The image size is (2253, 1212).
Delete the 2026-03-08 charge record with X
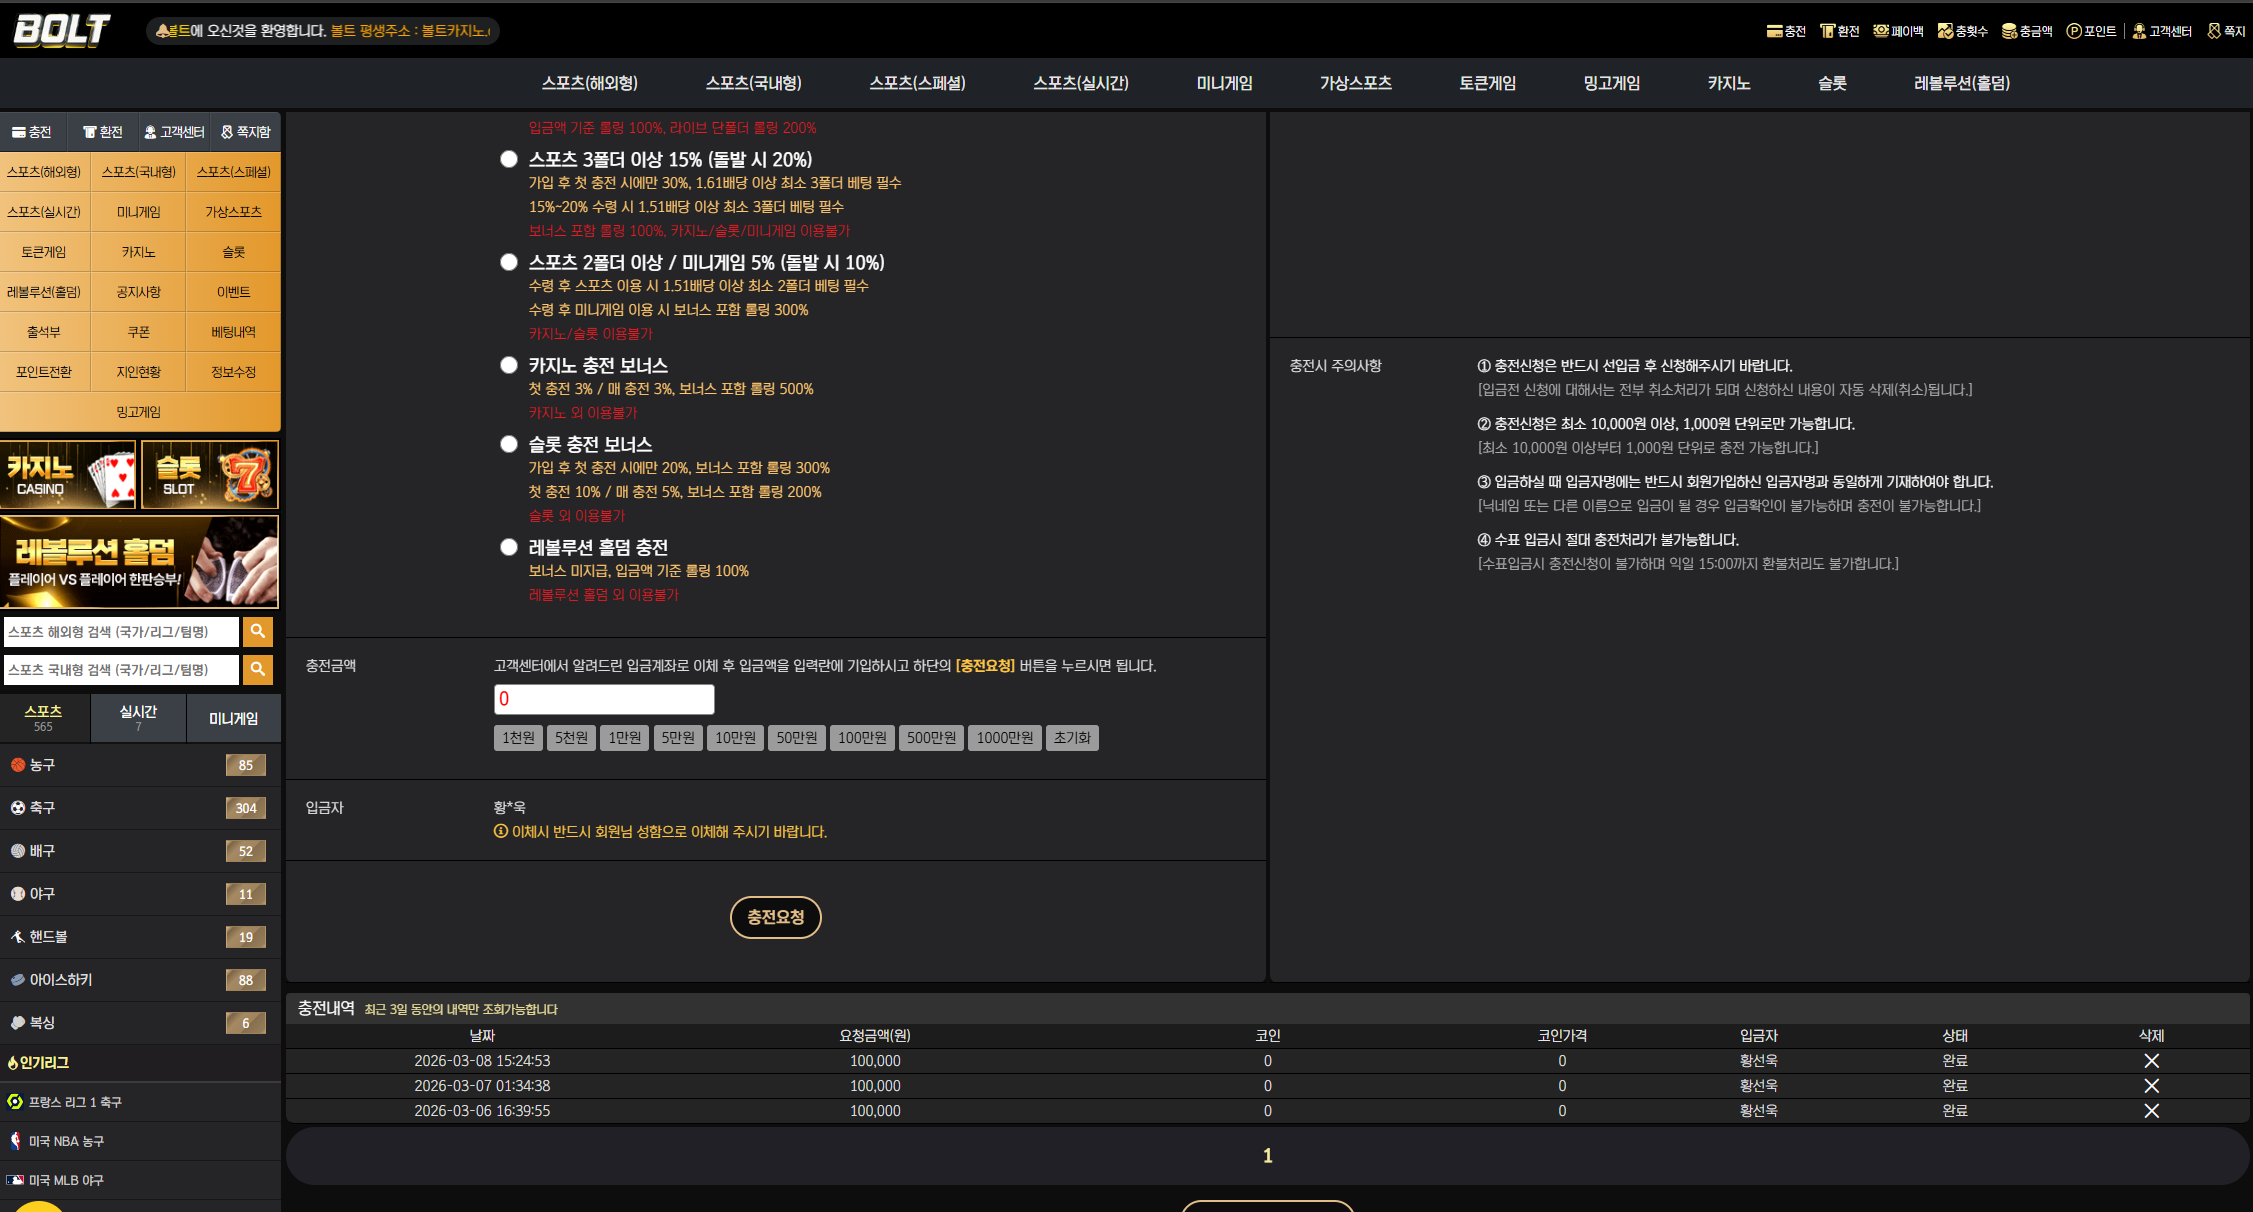[x=2151, y=1061]
